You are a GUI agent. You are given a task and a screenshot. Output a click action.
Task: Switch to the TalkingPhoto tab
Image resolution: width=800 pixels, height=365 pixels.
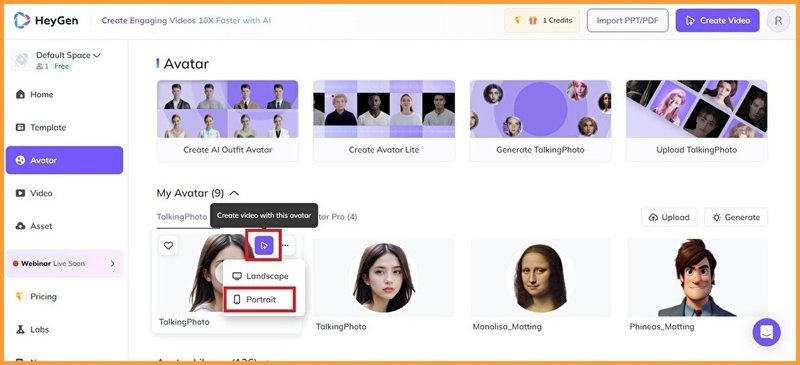coord(182,217)
